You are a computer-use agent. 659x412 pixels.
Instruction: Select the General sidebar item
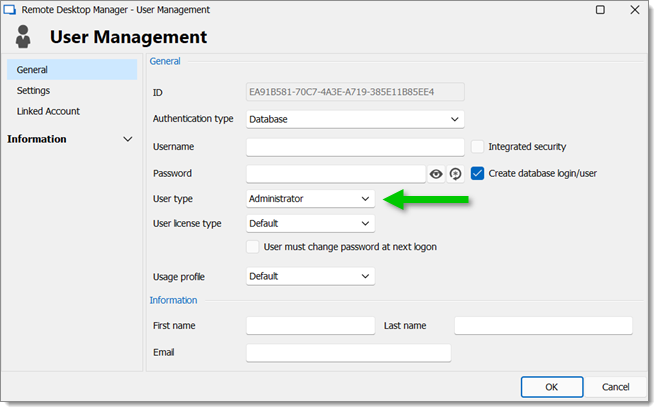[x=72, y=70]
